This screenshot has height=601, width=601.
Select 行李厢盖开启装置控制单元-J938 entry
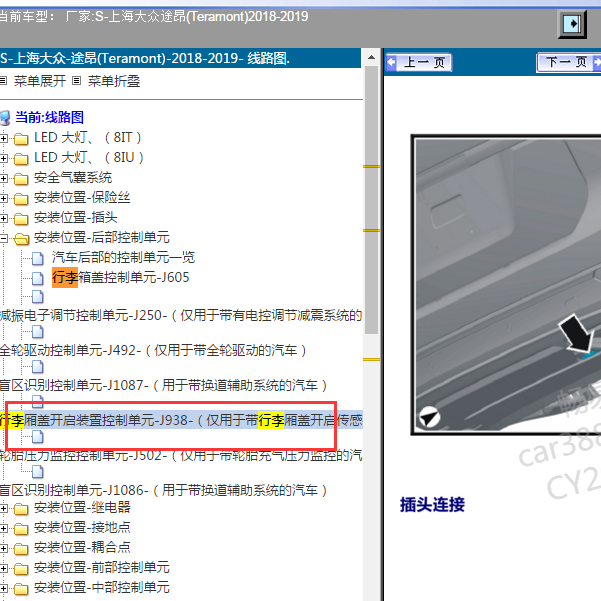click(x=181, y=420)
